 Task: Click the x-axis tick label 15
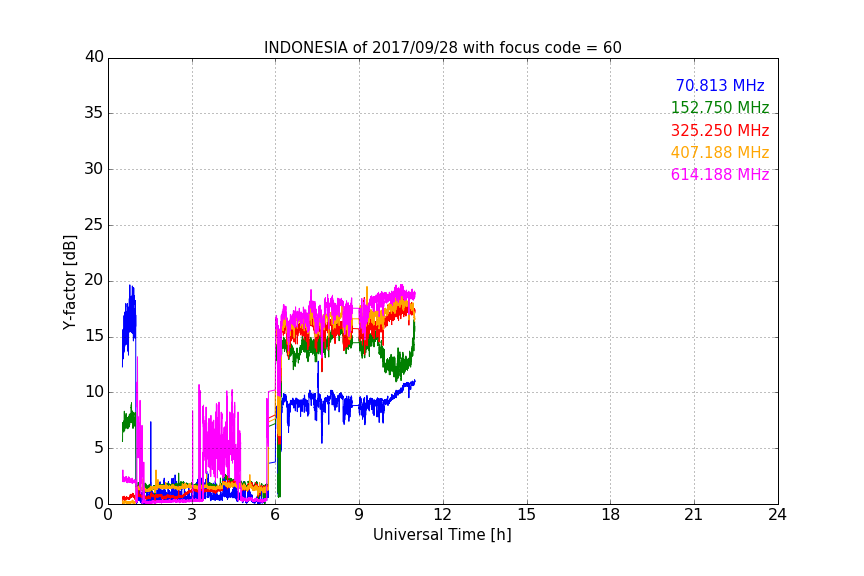(527, 515)
